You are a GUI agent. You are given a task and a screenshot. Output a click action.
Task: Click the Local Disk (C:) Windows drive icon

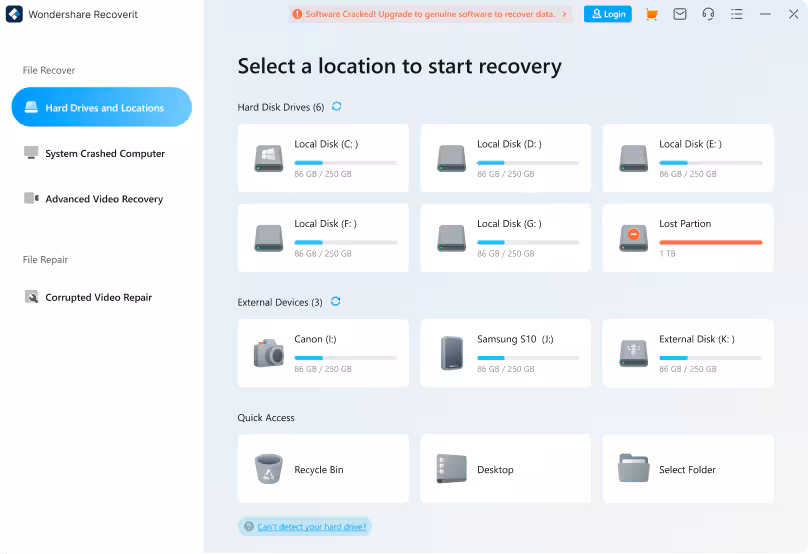pos(268,158)
